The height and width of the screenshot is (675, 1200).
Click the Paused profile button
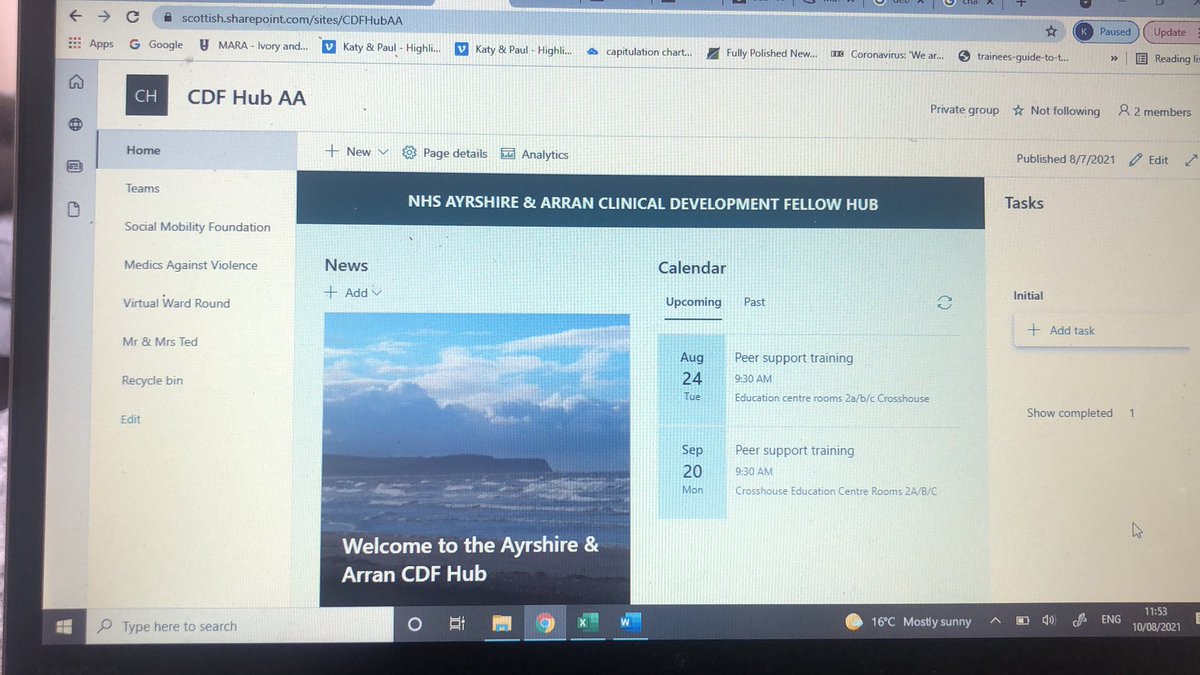(x=1104, y=32)
